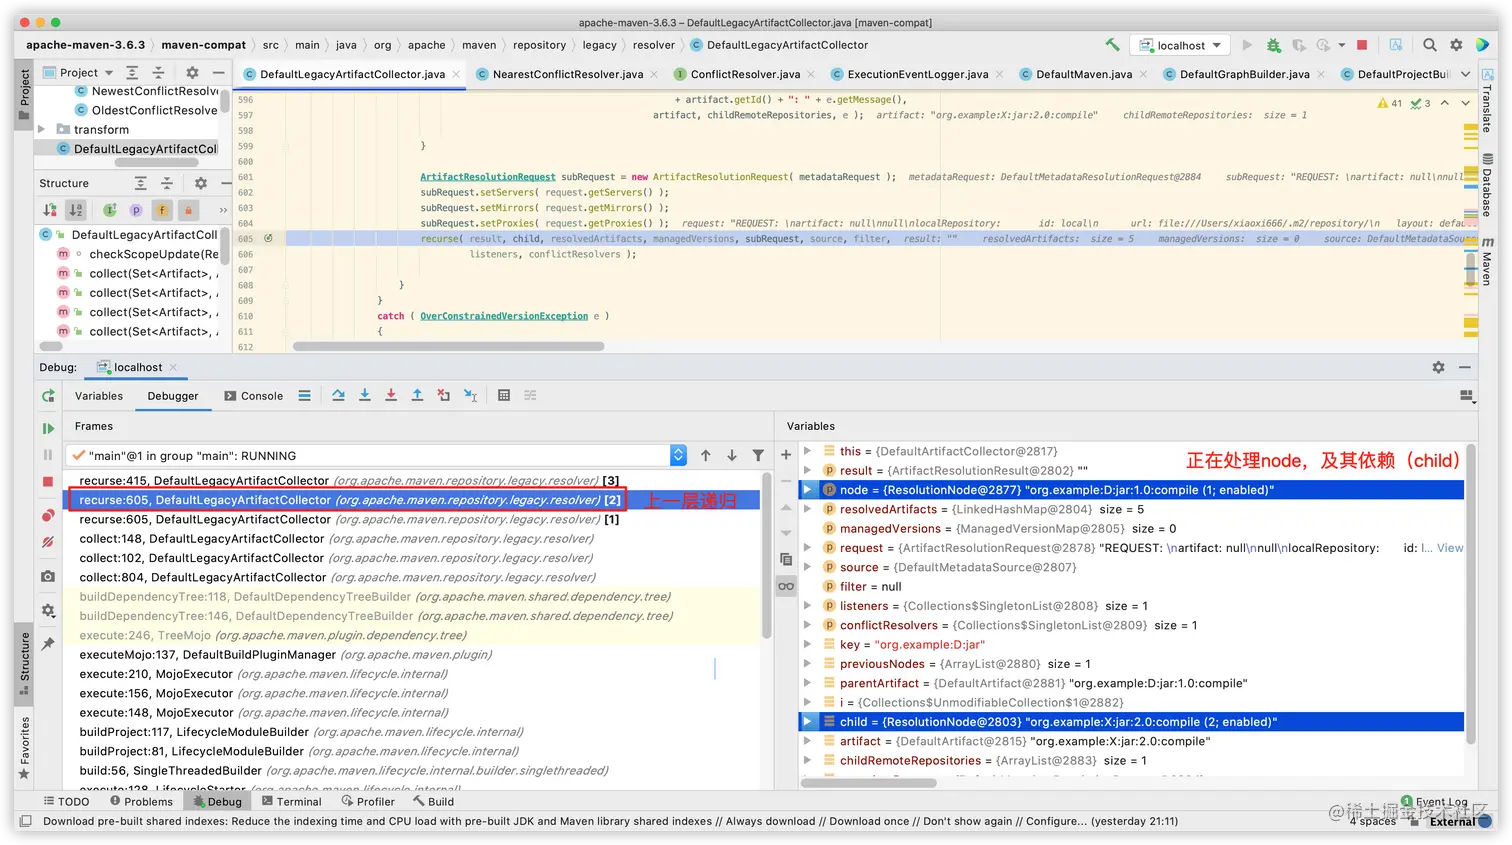Open Debug panel settings gear

(x=1438, y=367)
